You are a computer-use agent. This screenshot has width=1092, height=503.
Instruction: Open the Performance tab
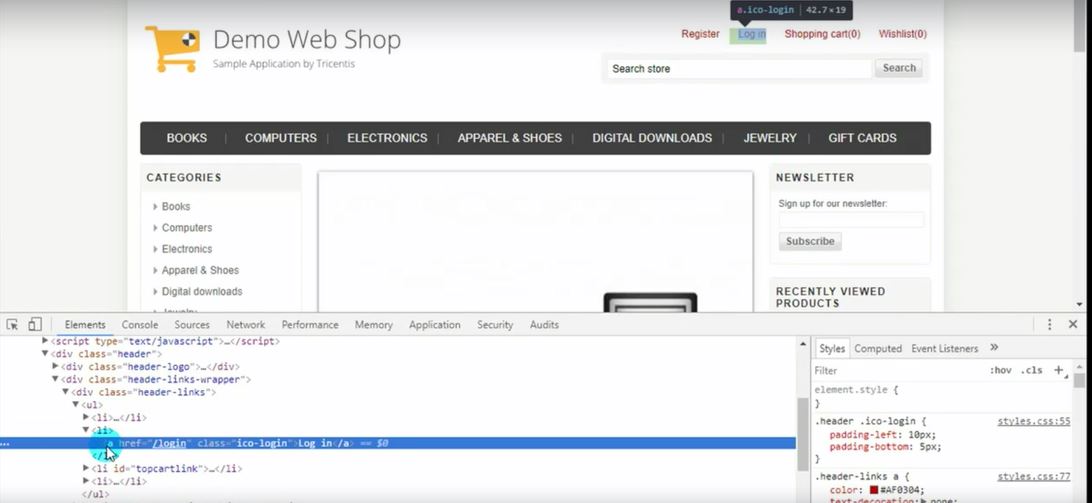point(310,325)
